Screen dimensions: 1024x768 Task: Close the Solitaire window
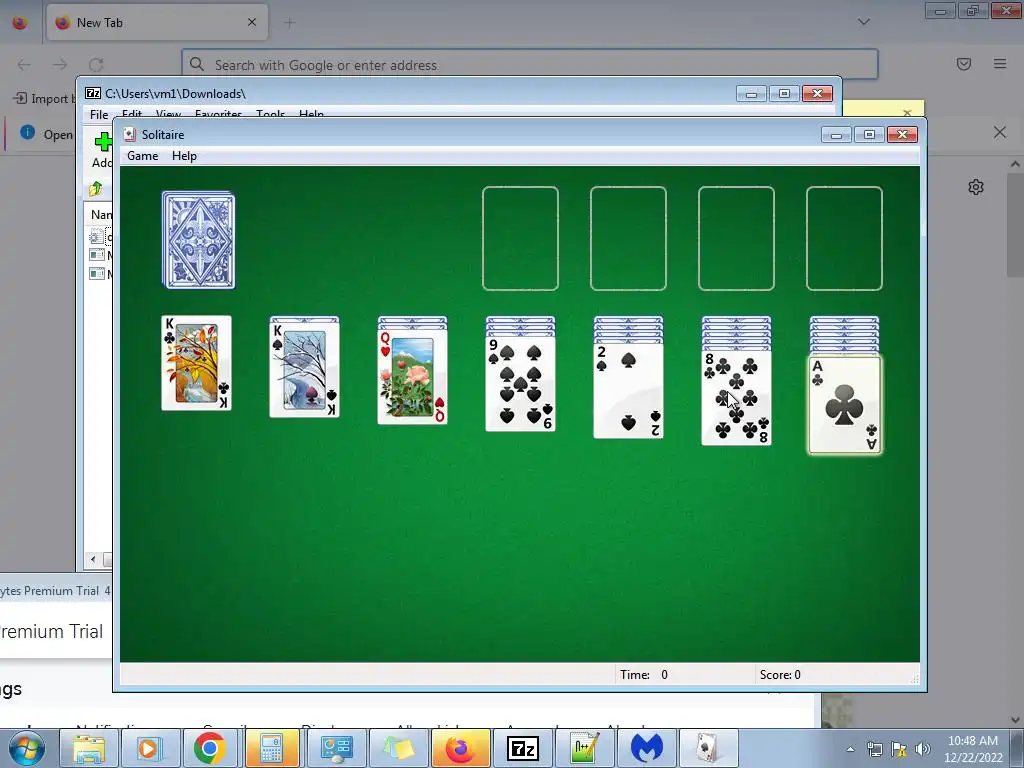[903, 135]
